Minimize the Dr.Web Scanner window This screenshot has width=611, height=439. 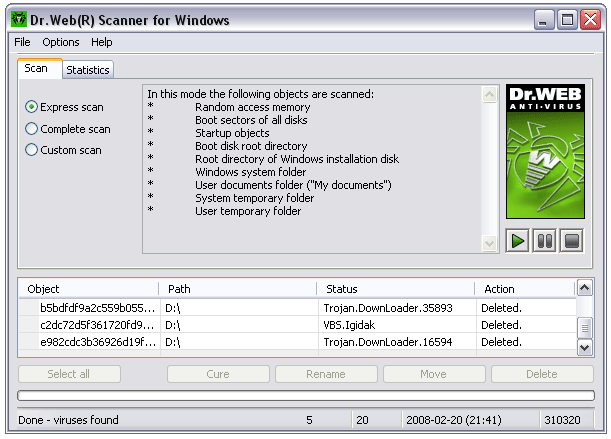click(544, 19)
